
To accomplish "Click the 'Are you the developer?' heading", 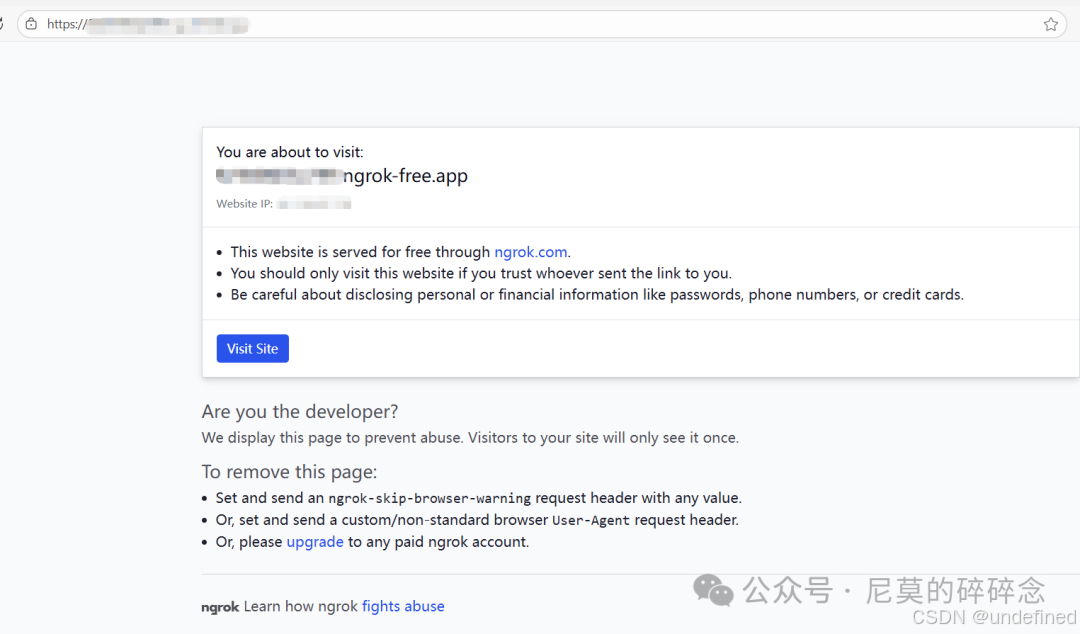I will [300, 411].
